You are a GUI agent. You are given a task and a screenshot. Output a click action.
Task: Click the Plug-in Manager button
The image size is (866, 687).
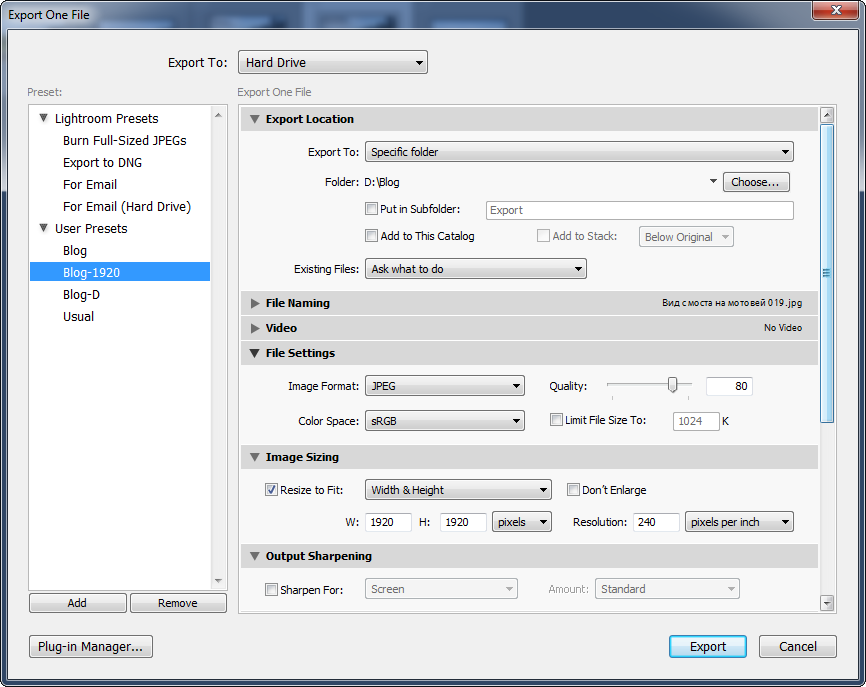[x=90, y=647]
